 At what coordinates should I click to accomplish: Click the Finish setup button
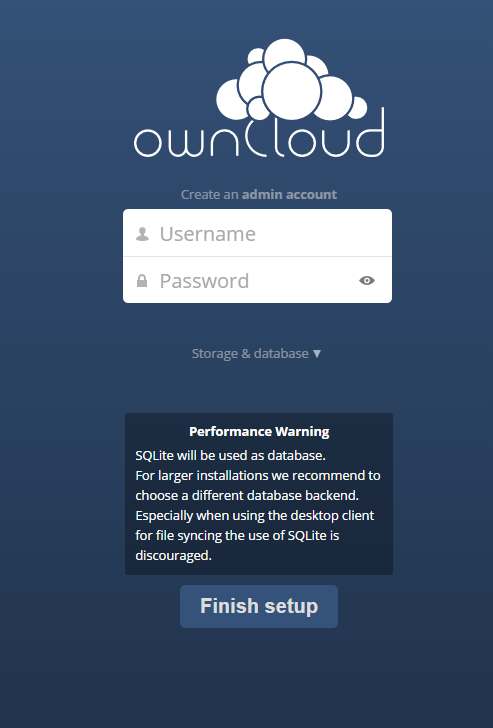tap(259, 606)
